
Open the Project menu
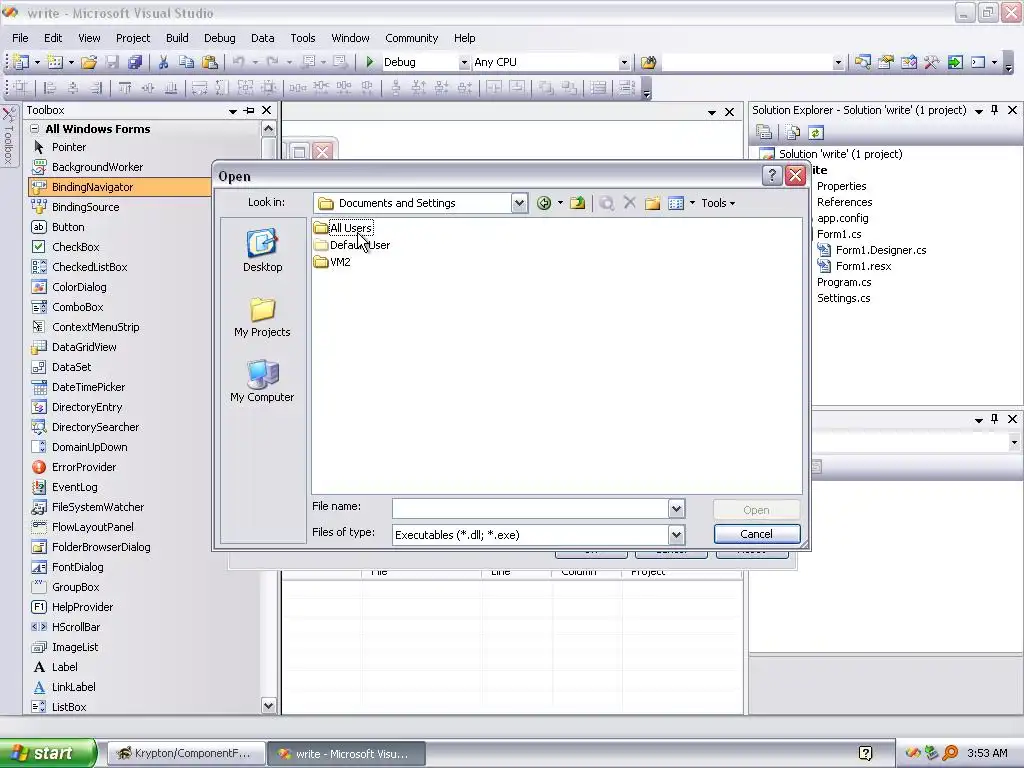133,38
